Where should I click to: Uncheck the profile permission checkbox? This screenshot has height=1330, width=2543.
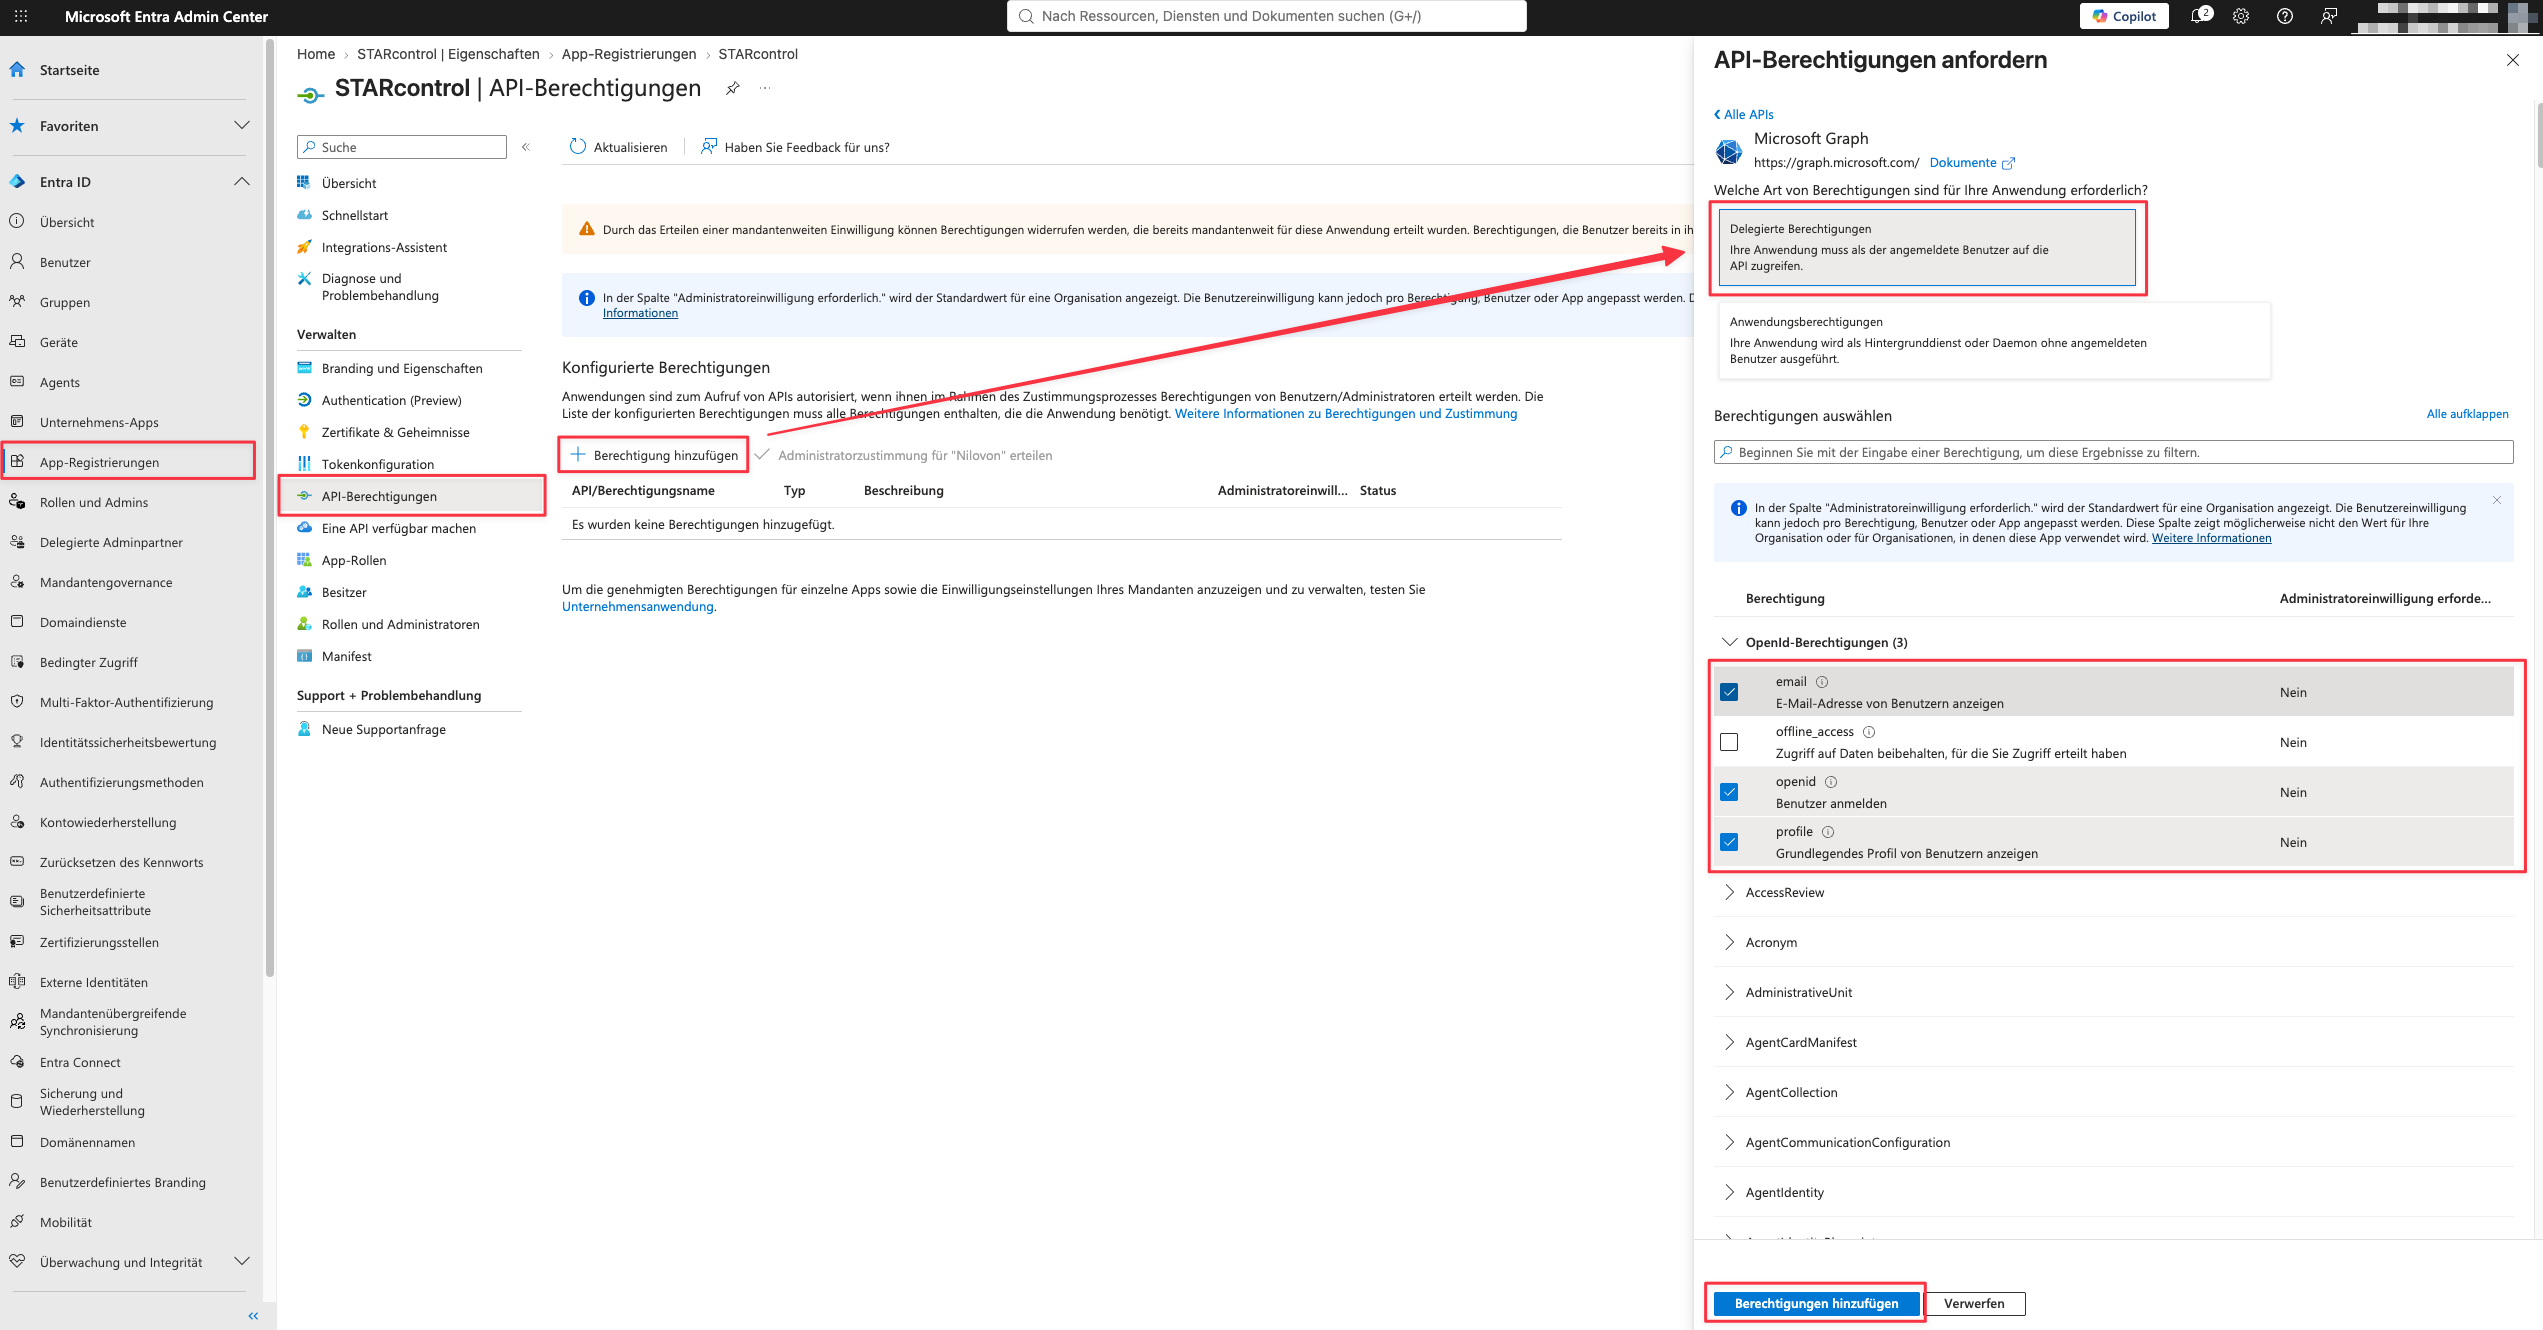[x=1729, y=842]
